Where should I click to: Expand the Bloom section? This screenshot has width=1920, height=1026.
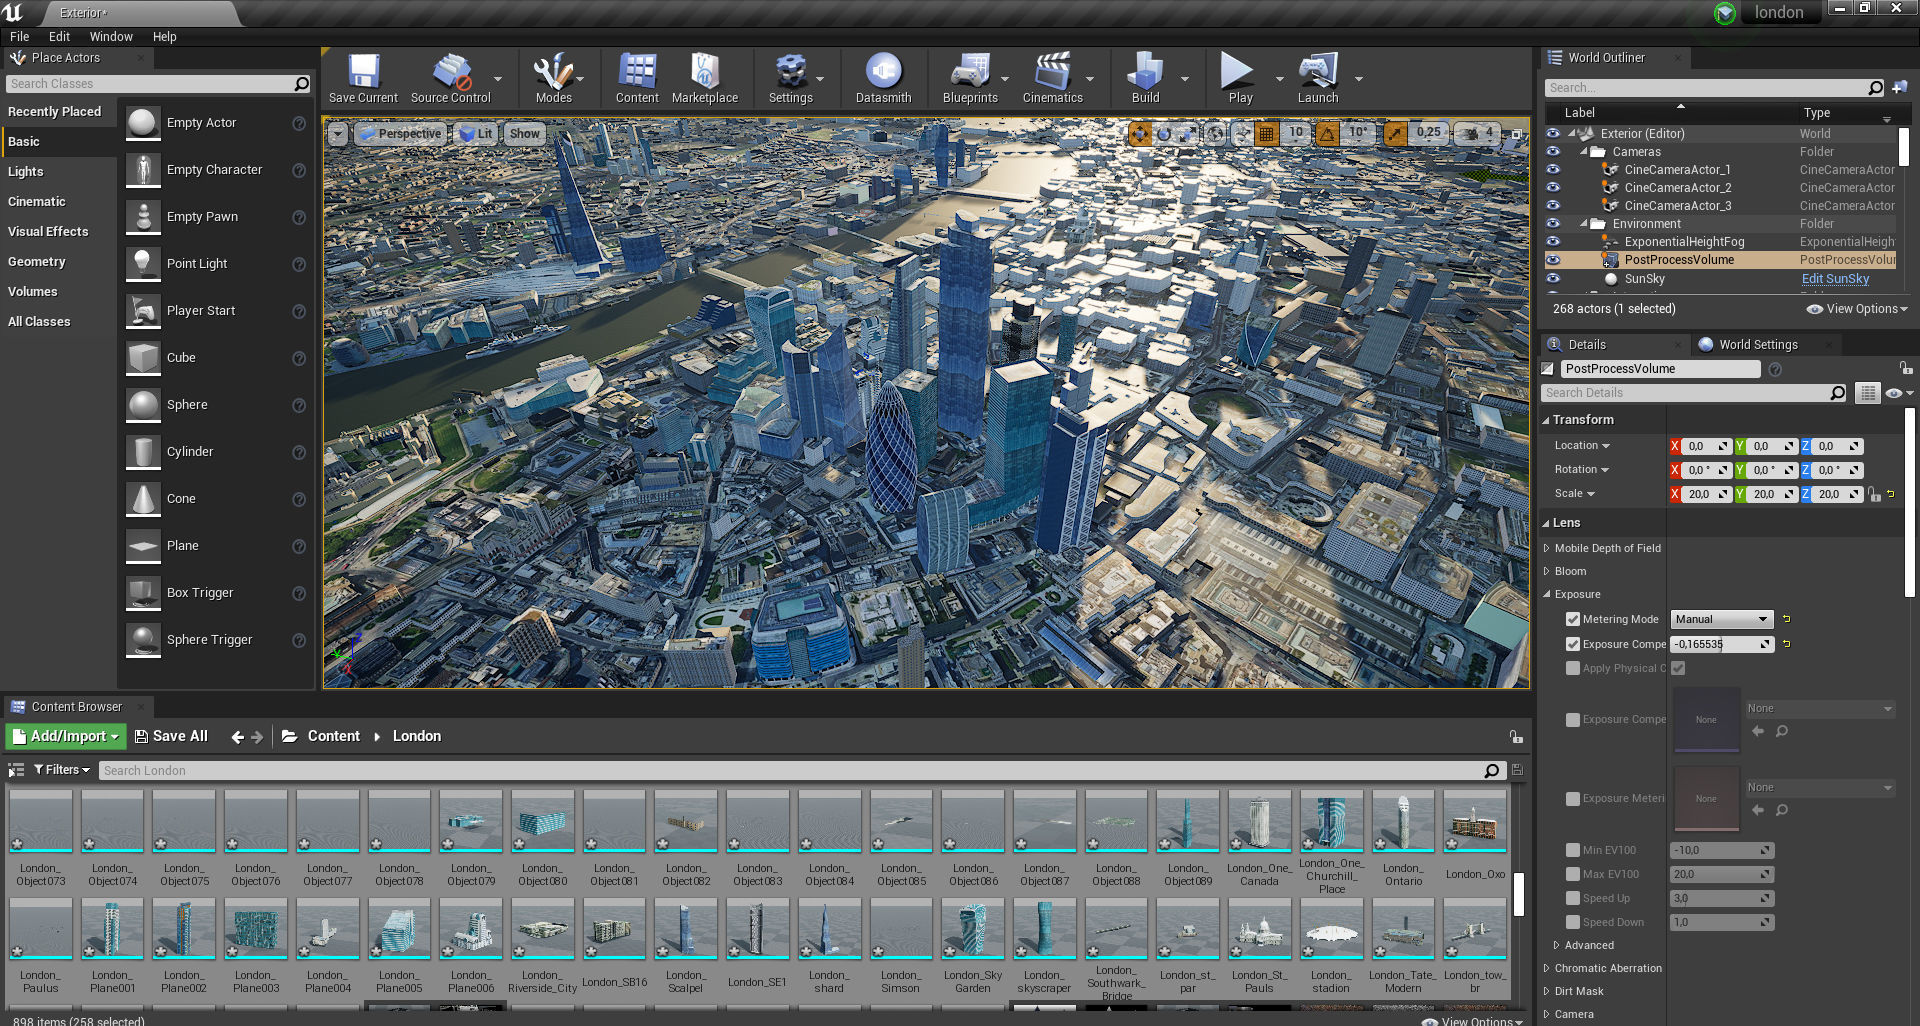pyautogui.click(x=1546, y=572)
